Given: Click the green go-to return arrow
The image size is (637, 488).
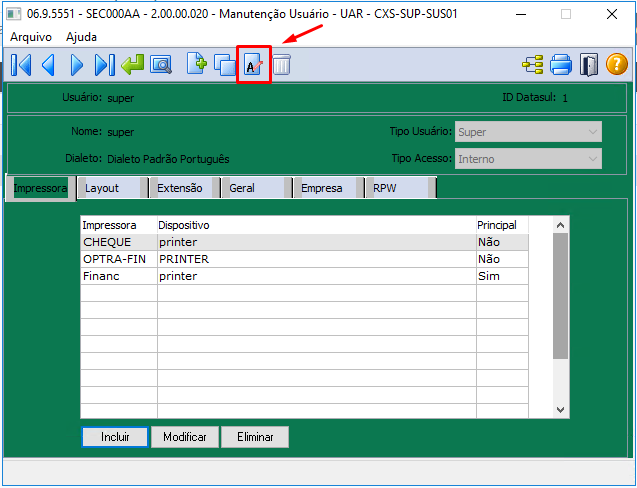Looking at the screenshot, I should pos(132,65).
